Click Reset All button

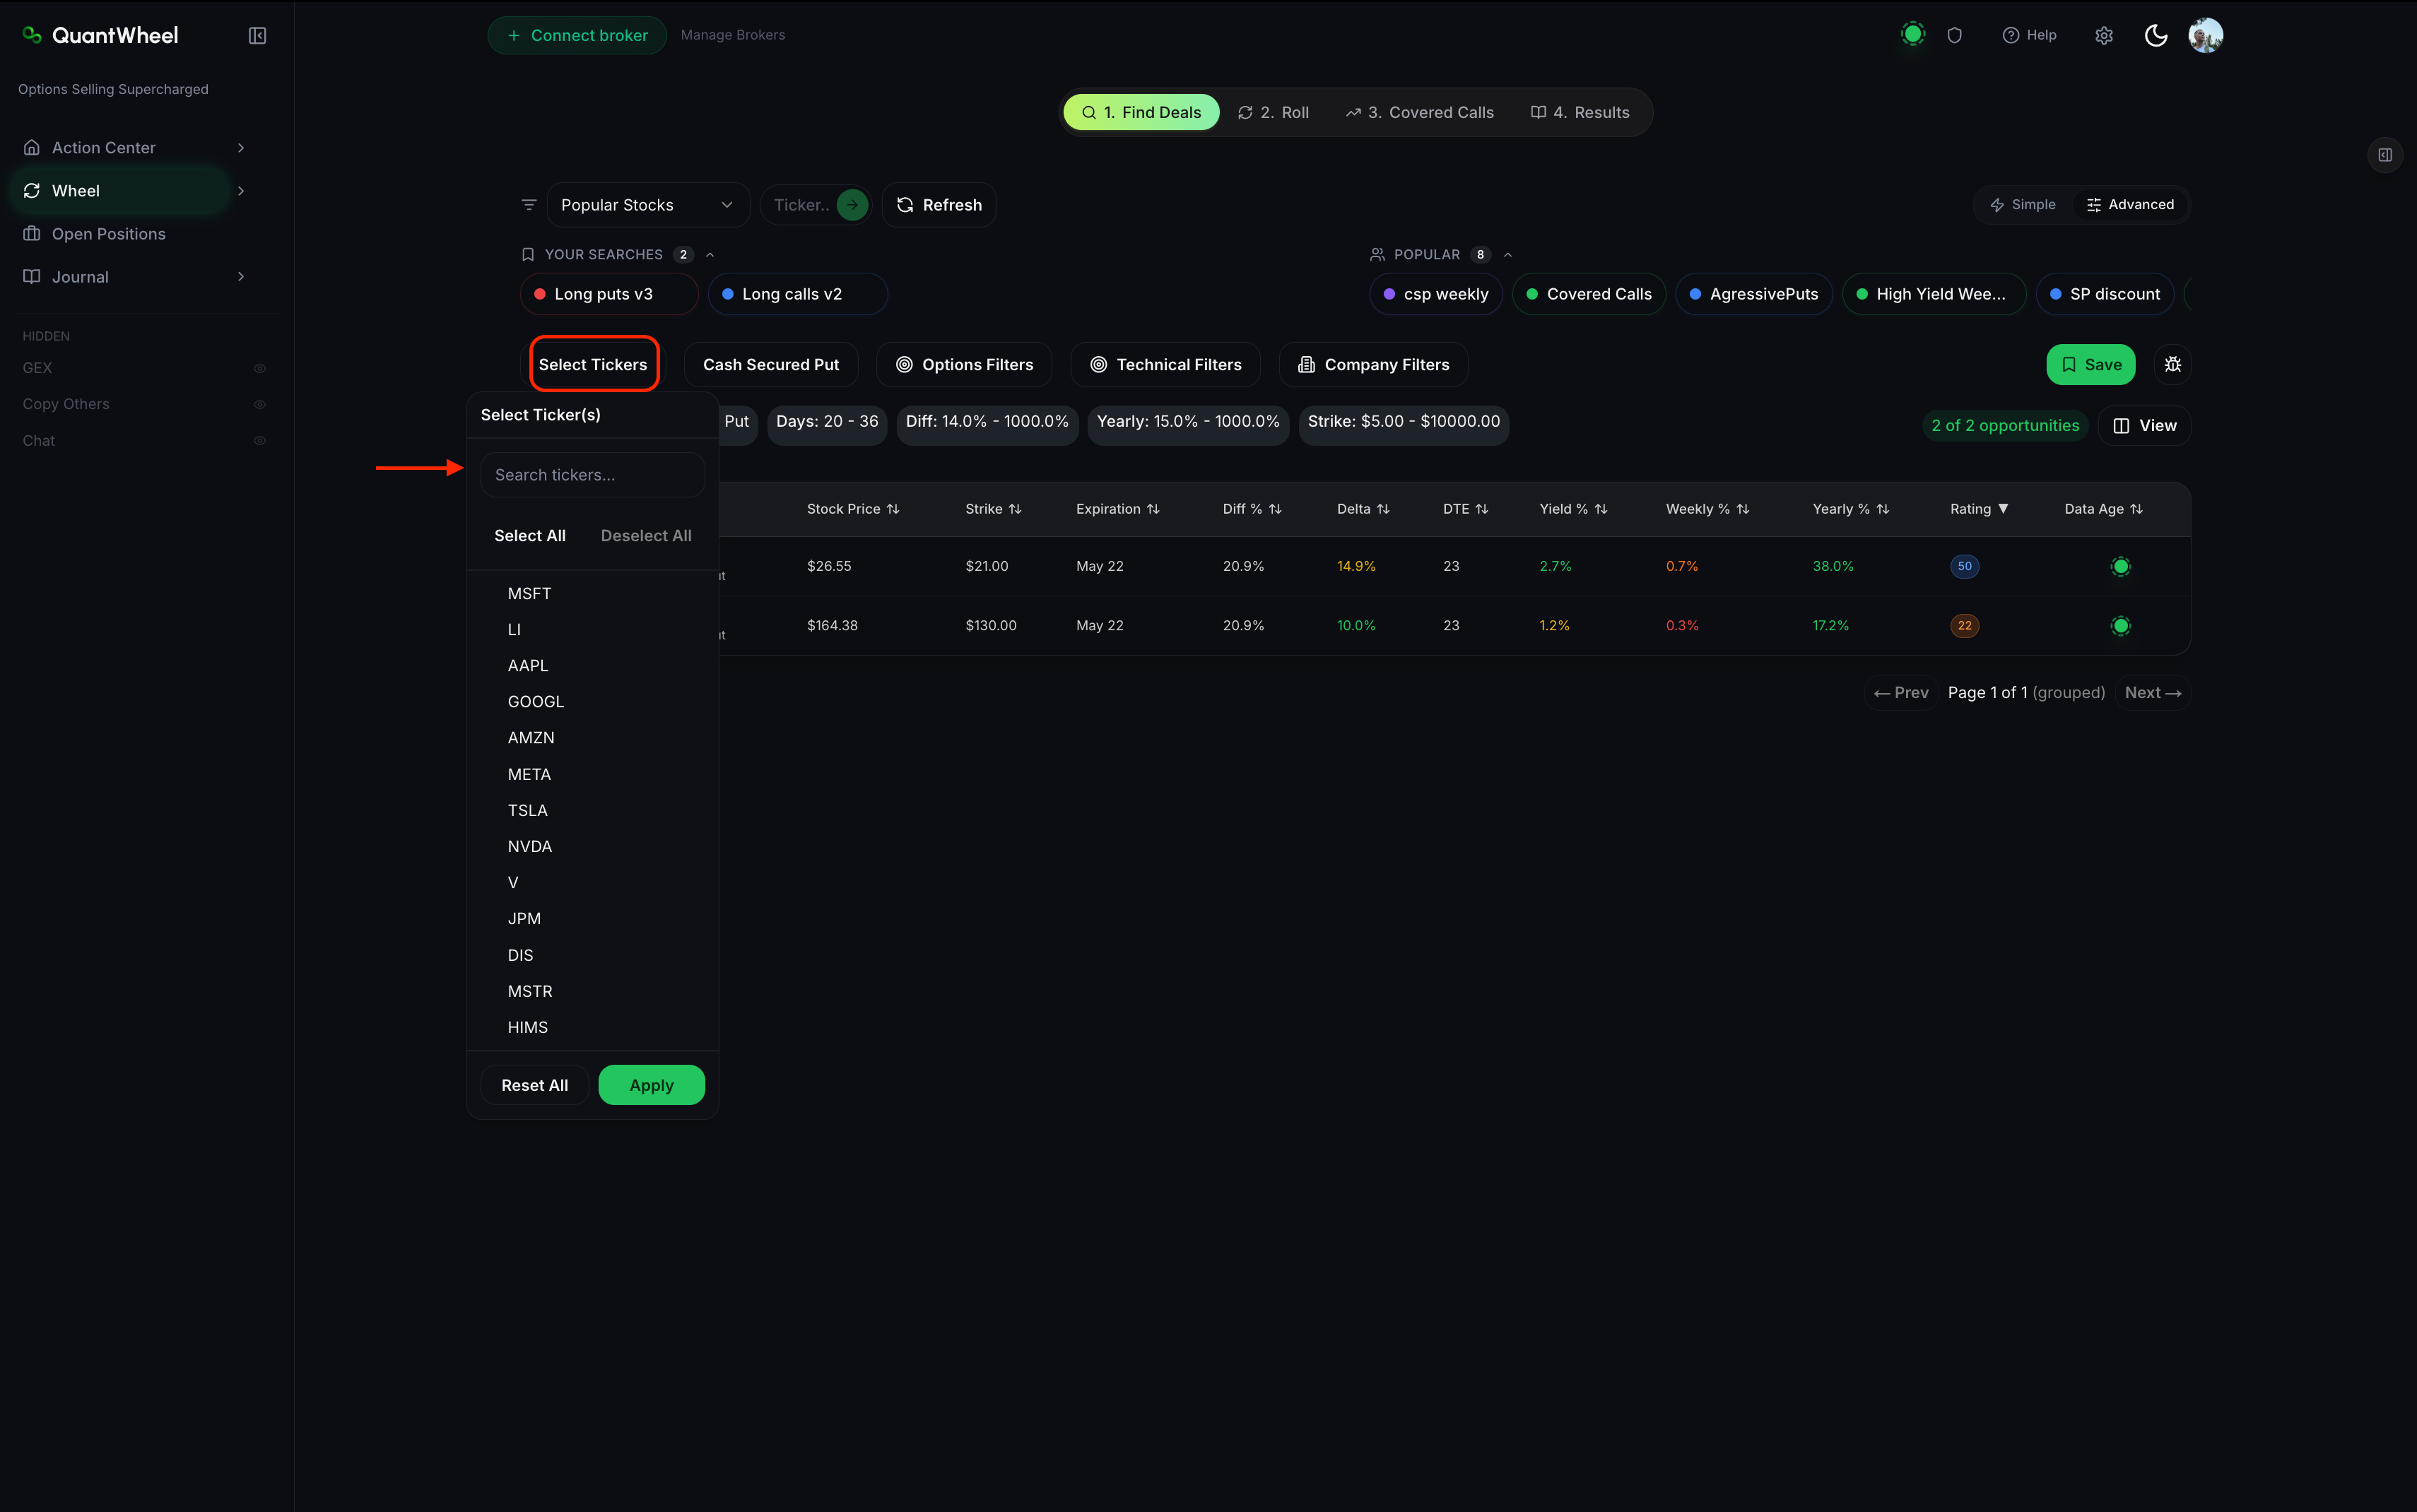tap(535, 1086)
